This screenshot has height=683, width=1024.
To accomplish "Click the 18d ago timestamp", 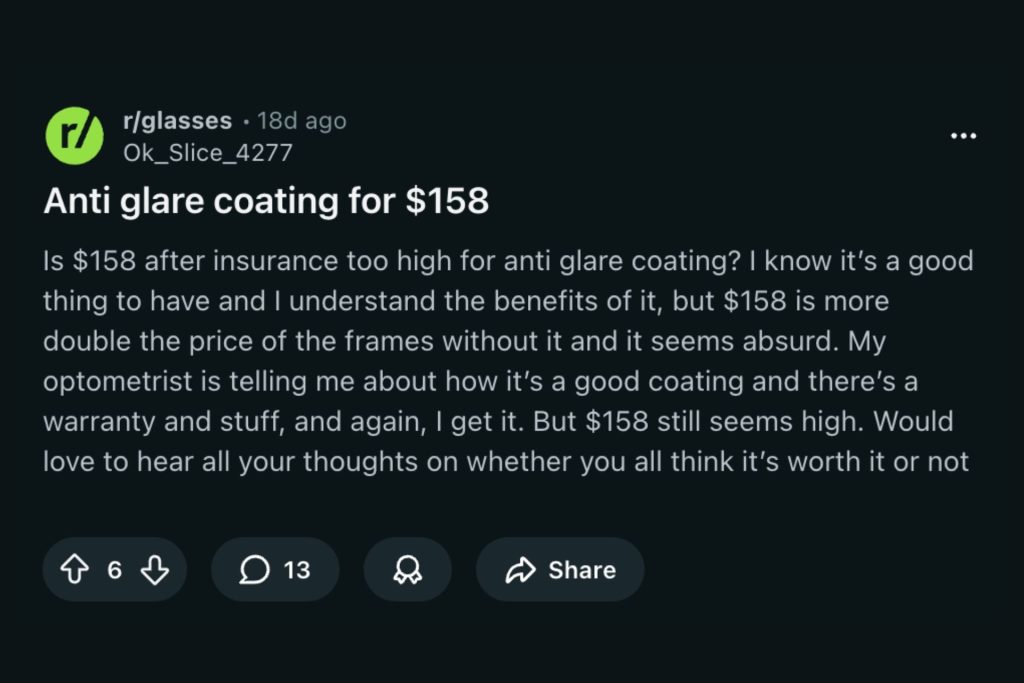I will 302,121.
